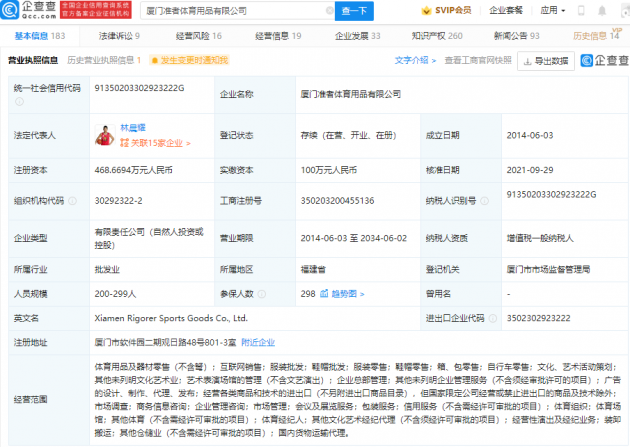Click the 查一下 search button

tap(354, 11)
